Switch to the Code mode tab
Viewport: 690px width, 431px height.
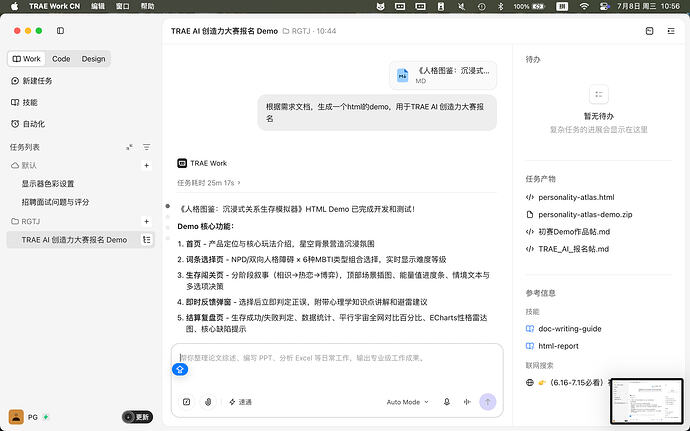coord(61,59)
